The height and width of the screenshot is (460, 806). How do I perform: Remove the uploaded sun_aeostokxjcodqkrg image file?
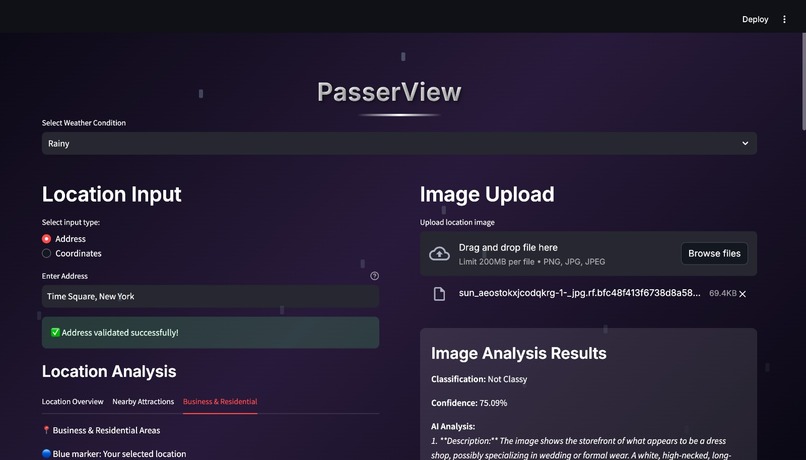click(742, 294)
